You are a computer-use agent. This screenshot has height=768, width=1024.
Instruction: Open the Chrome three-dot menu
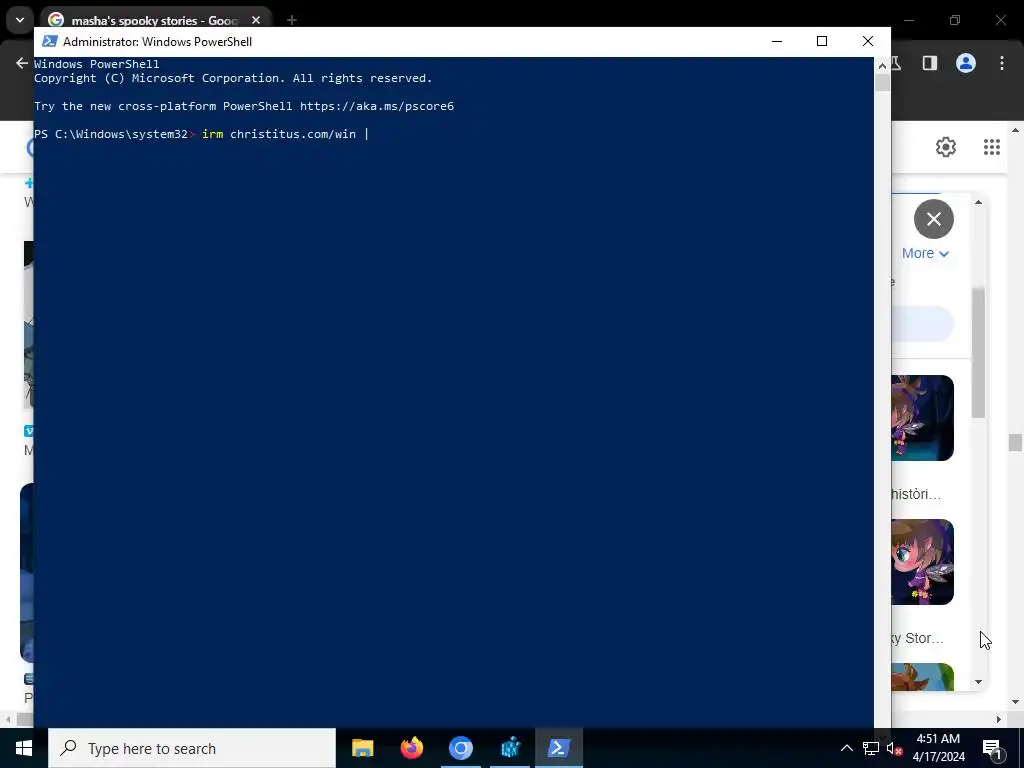(1002, 63)
